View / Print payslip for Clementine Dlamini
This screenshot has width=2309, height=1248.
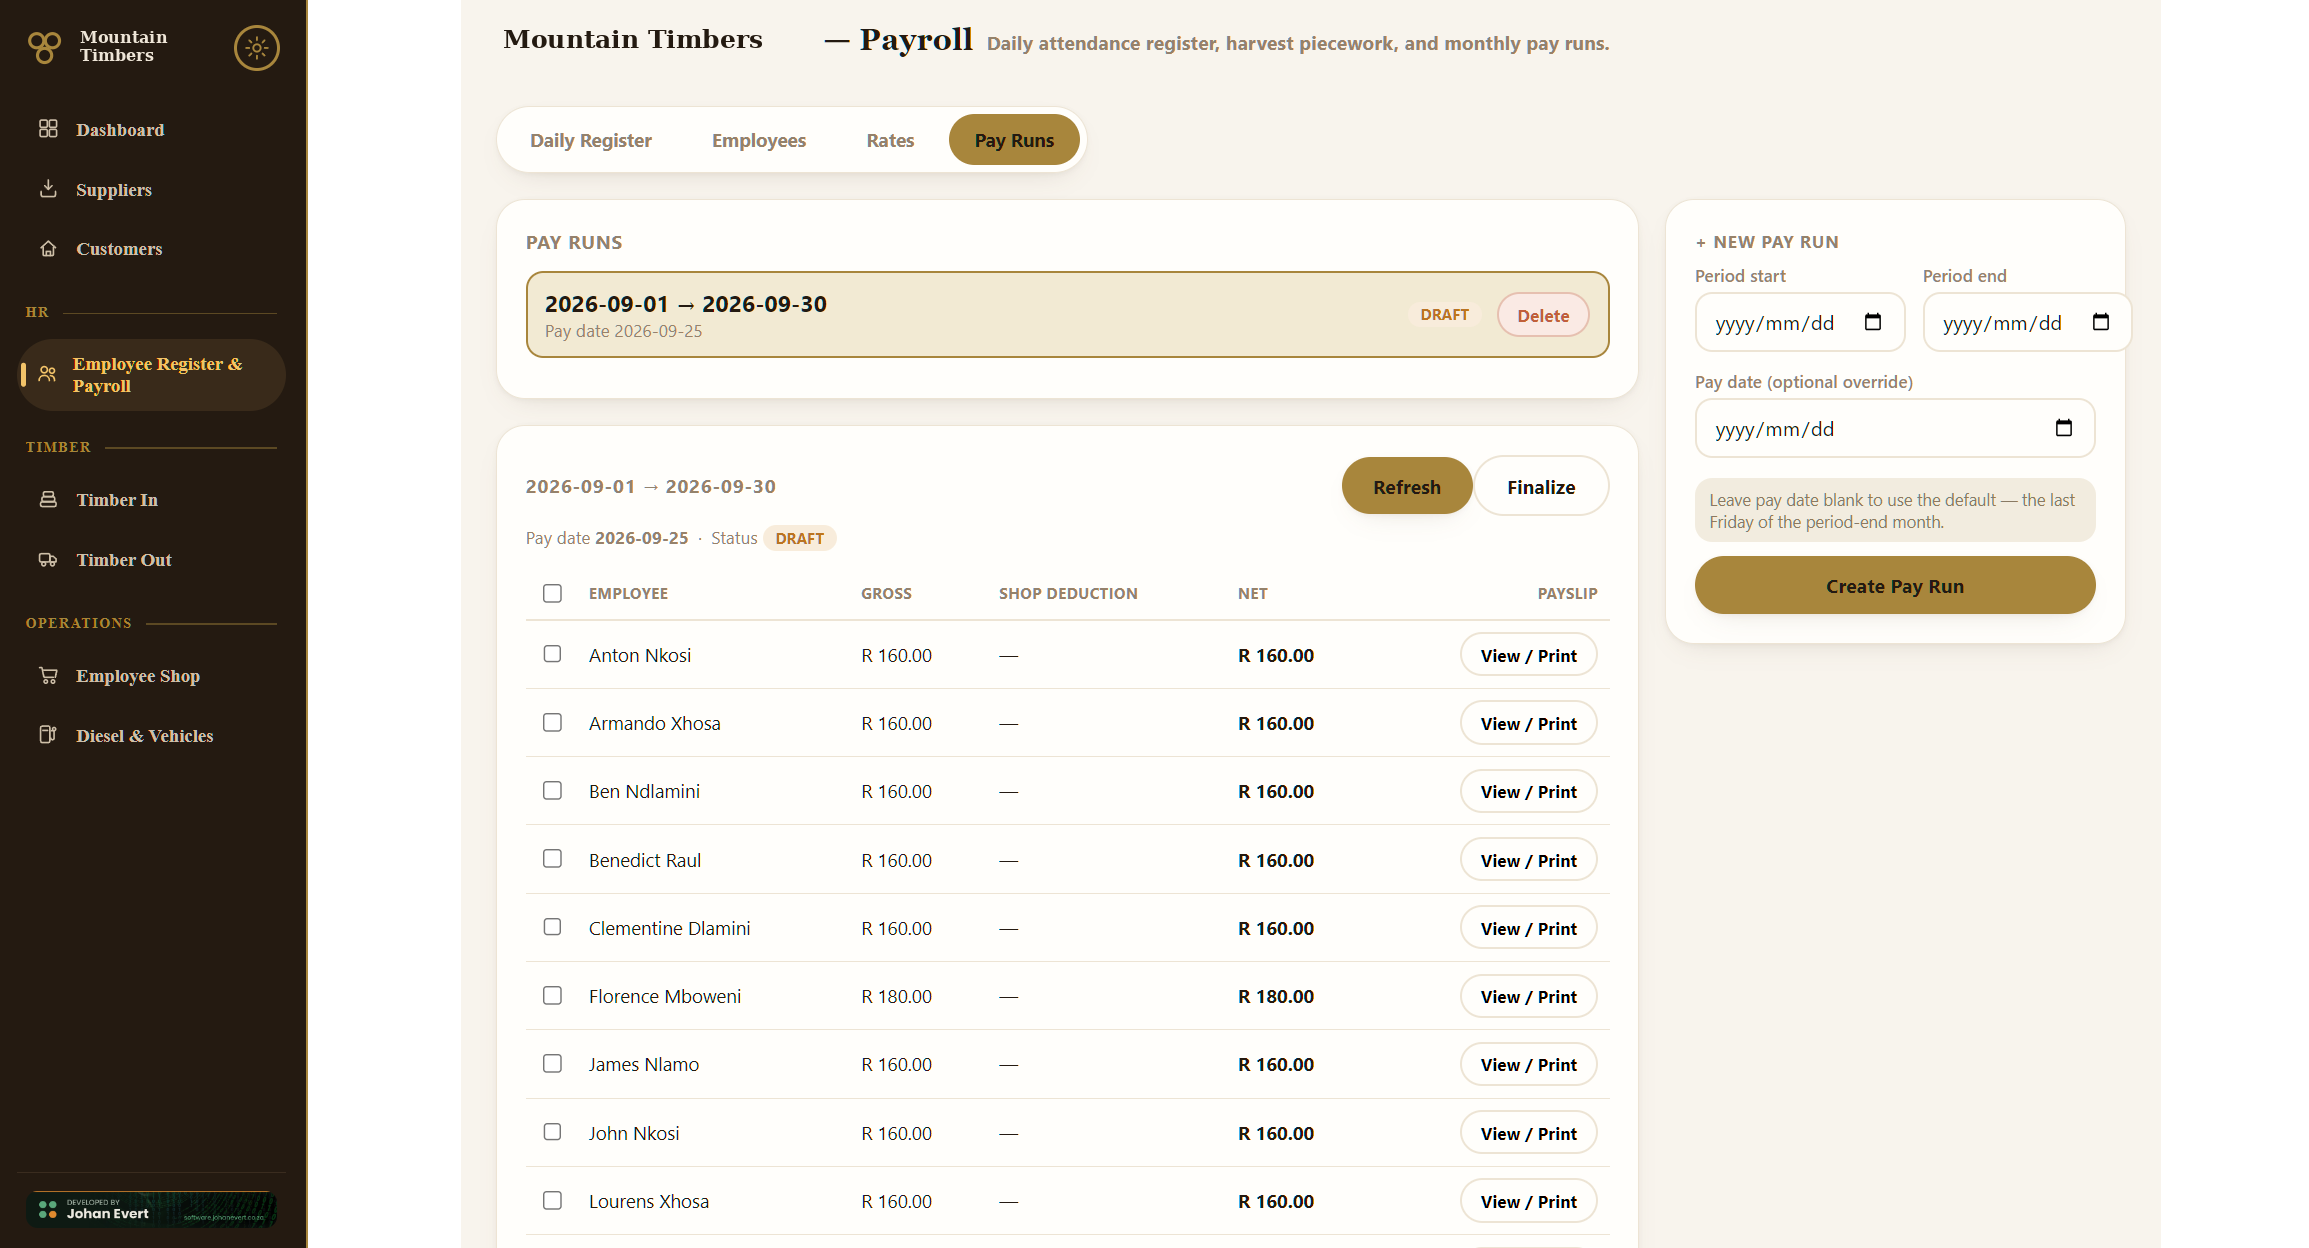click(1528, 928)
